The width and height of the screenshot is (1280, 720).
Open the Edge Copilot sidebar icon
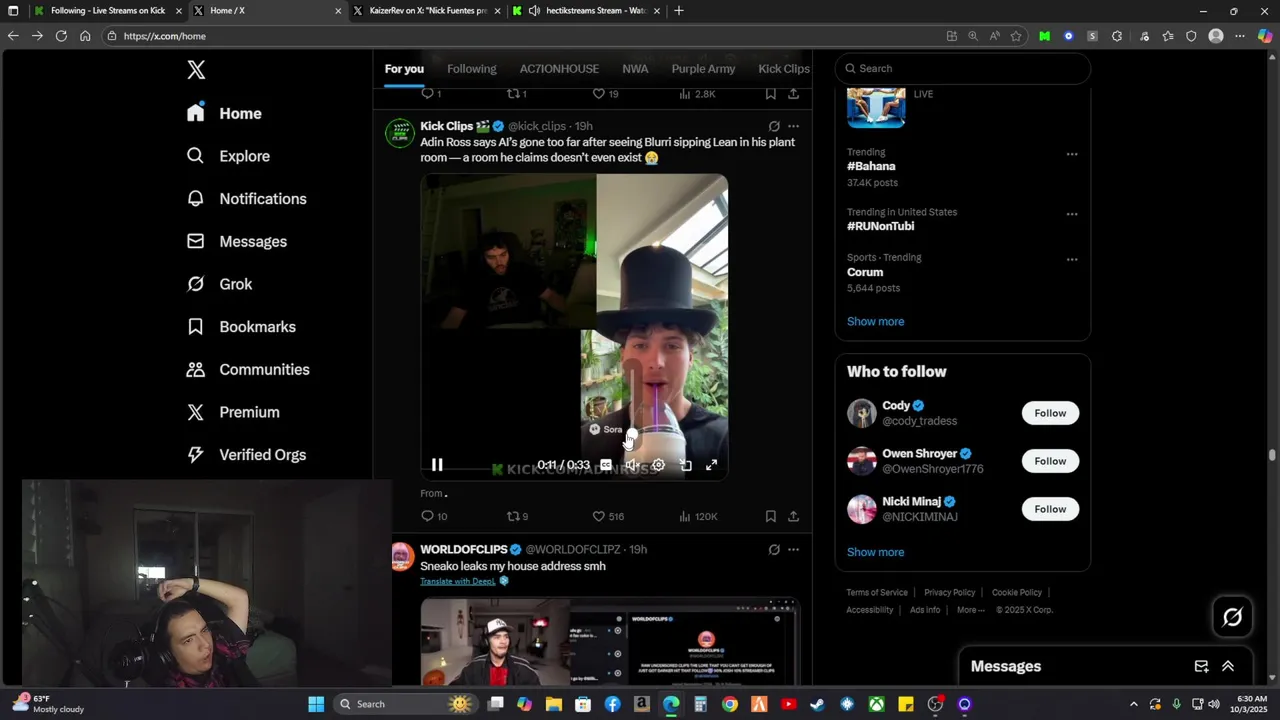[x=1264, y=36]
